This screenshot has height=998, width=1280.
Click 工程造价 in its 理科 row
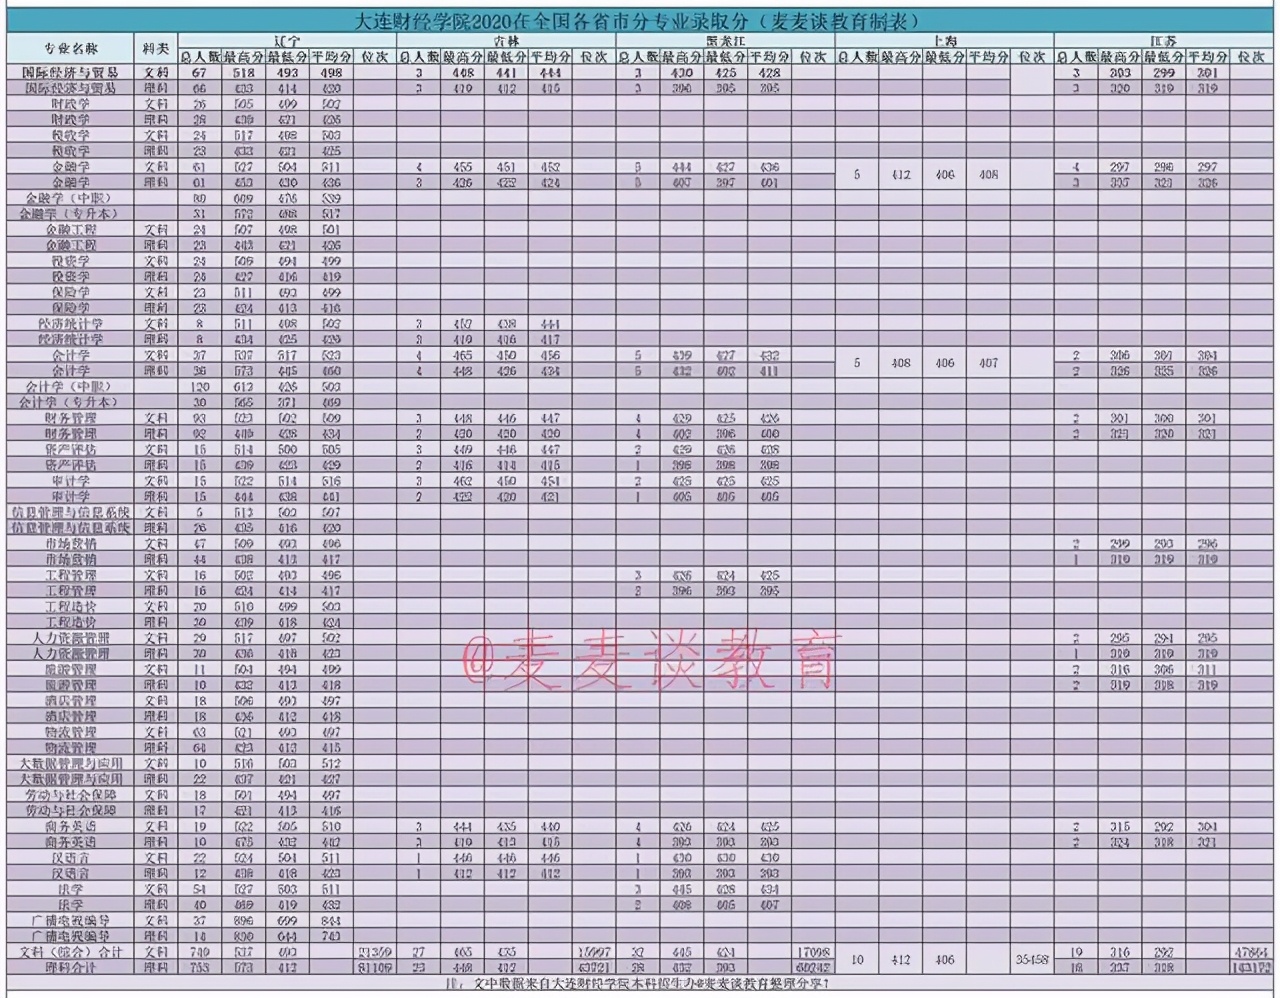click(71, 622)
